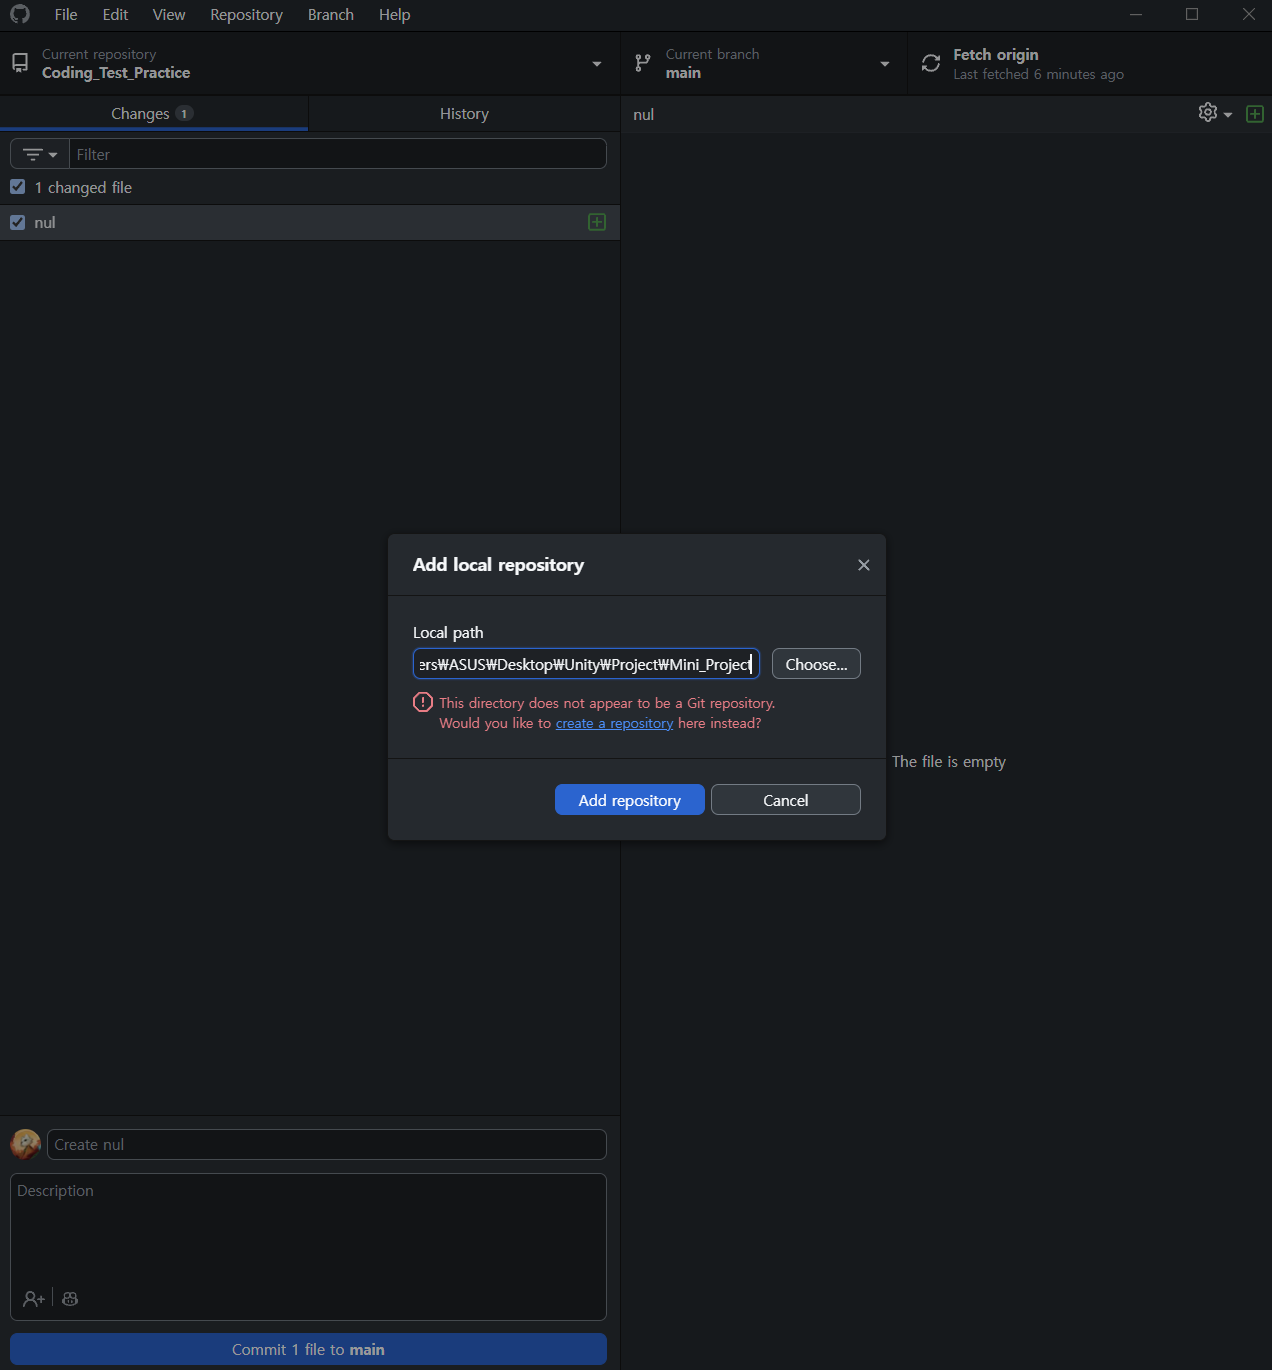The height and width of the screenshot is (1370, 1272).
Task: Open the Edit menu
Action: pos(115,14)
